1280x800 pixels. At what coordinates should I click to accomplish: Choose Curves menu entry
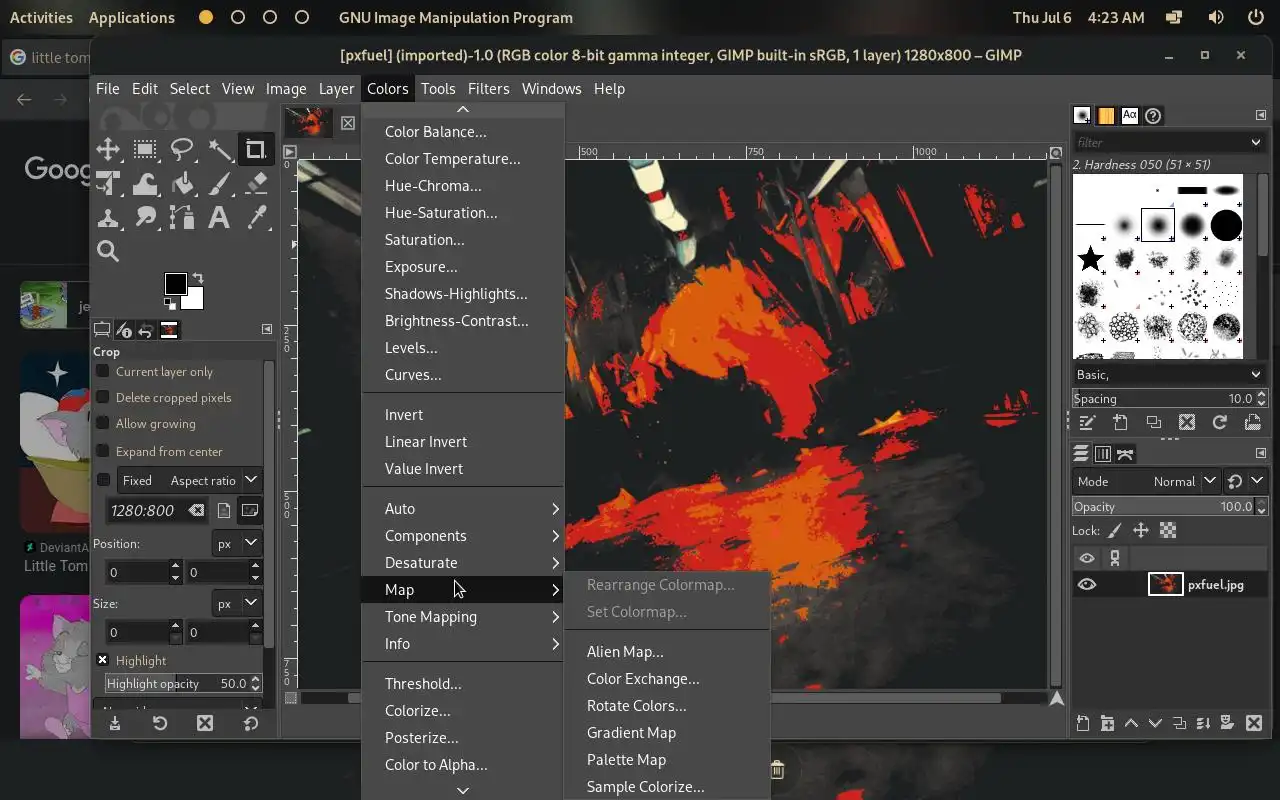tap(464, 375)
